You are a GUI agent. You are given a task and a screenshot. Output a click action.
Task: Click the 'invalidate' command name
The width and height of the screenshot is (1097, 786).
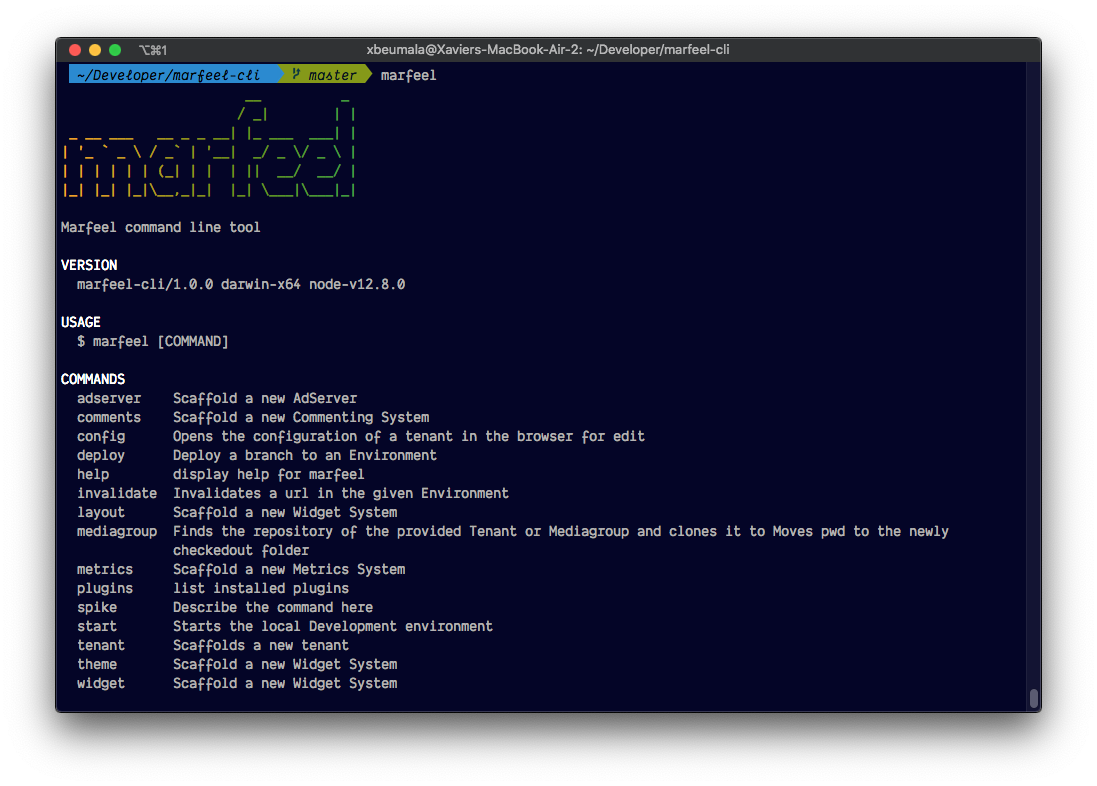(117, 493)
